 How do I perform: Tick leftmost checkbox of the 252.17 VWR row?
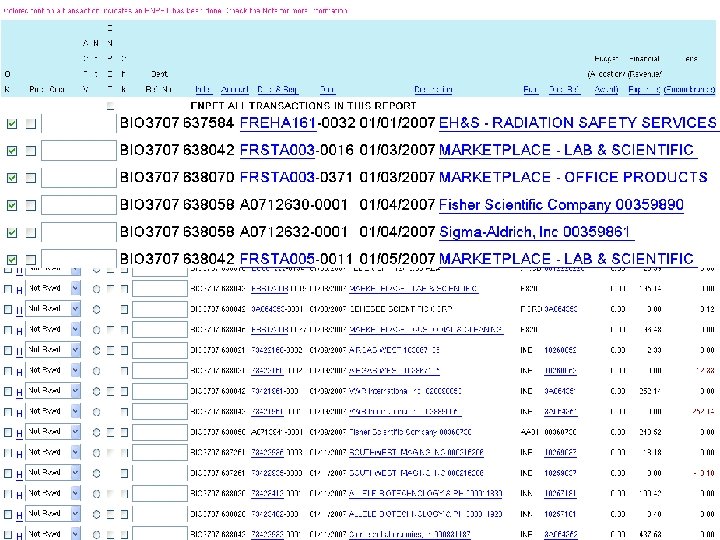pos(8,391)
